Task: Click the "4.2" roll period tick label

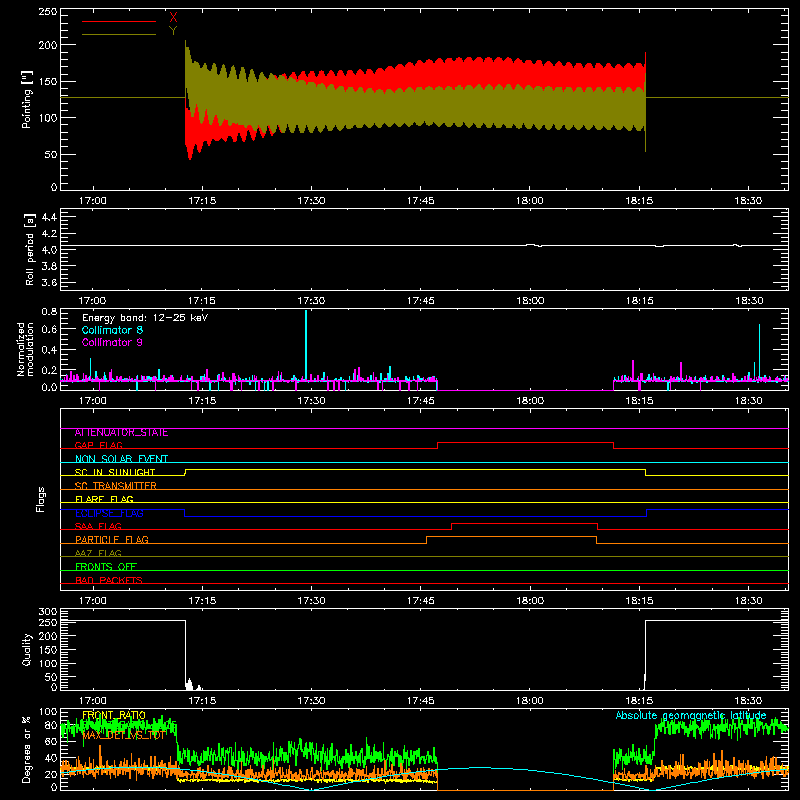Action: (x=49, y=234)
